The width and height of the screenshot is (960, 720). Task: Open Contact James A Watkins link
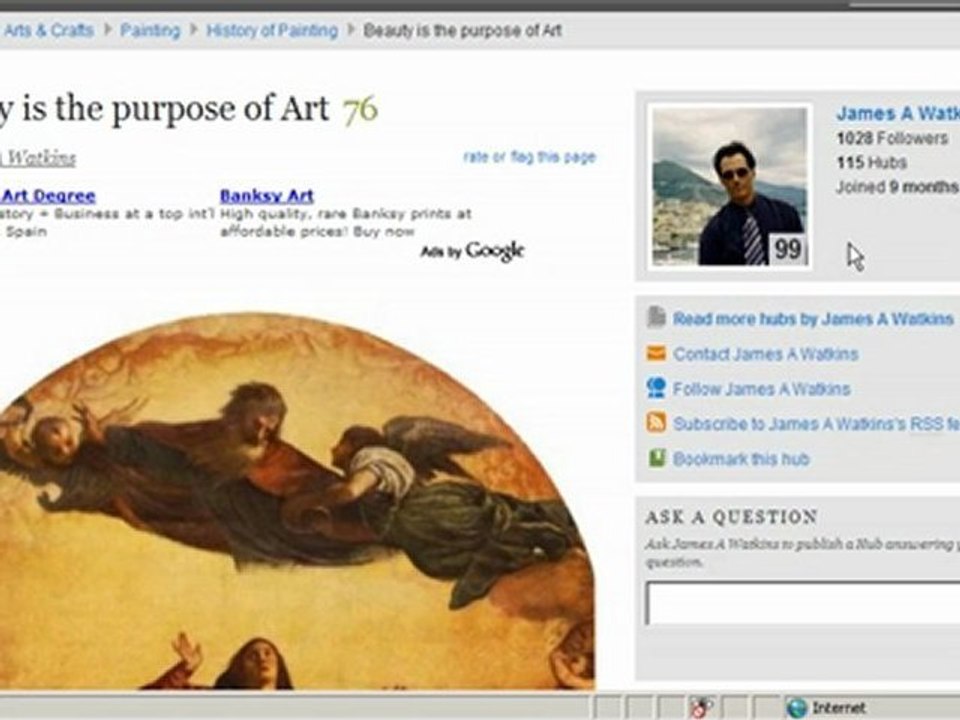(x=765, y=354)
